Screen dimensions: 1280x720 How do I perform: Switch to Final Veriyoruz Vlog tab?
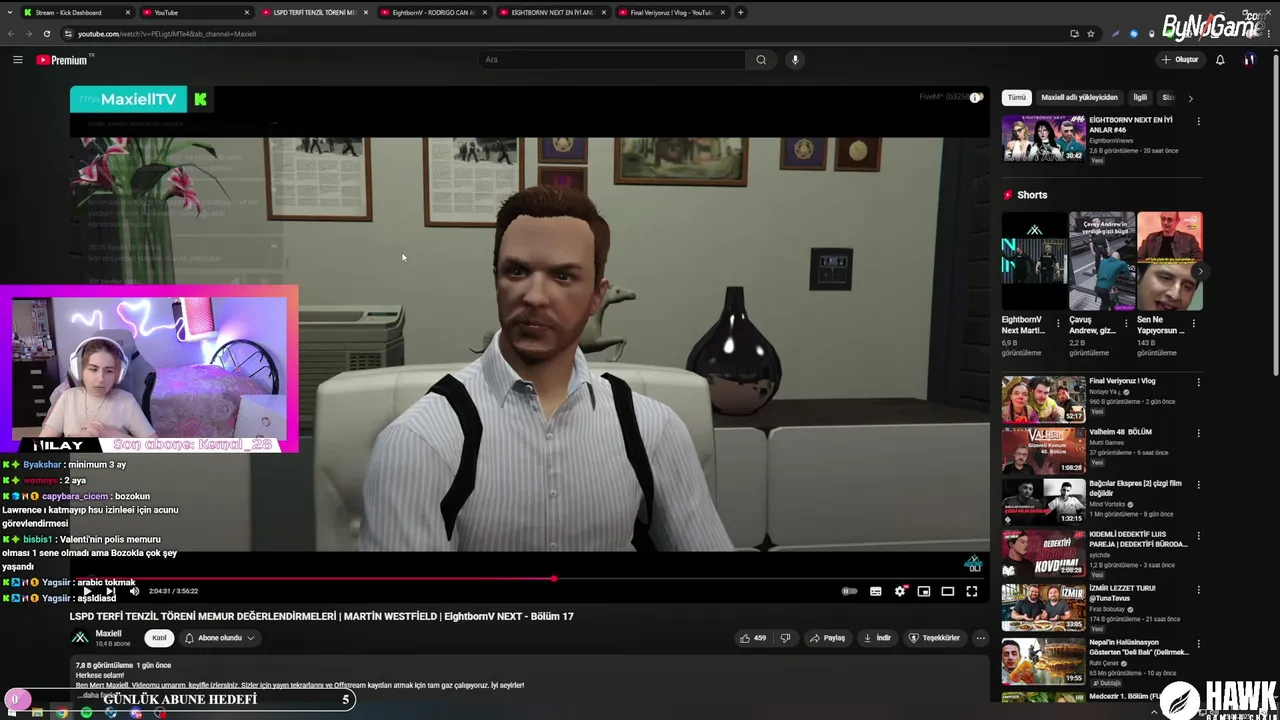coord(671,12)
